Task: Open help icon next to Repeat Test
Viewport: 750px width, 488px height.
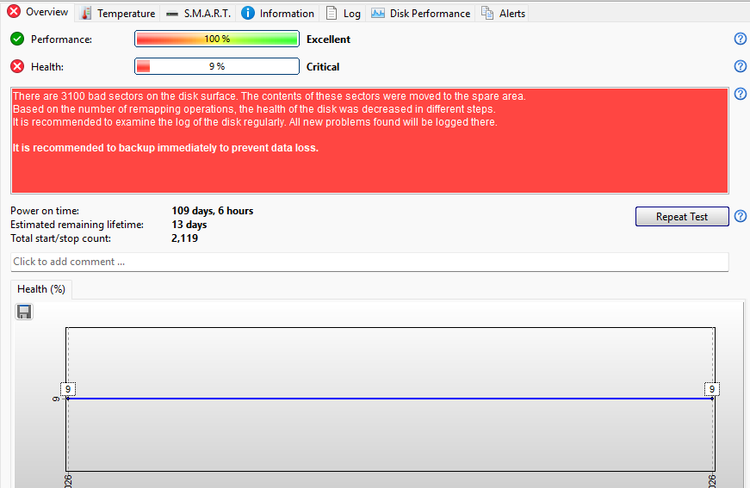Action: [740, 216]
